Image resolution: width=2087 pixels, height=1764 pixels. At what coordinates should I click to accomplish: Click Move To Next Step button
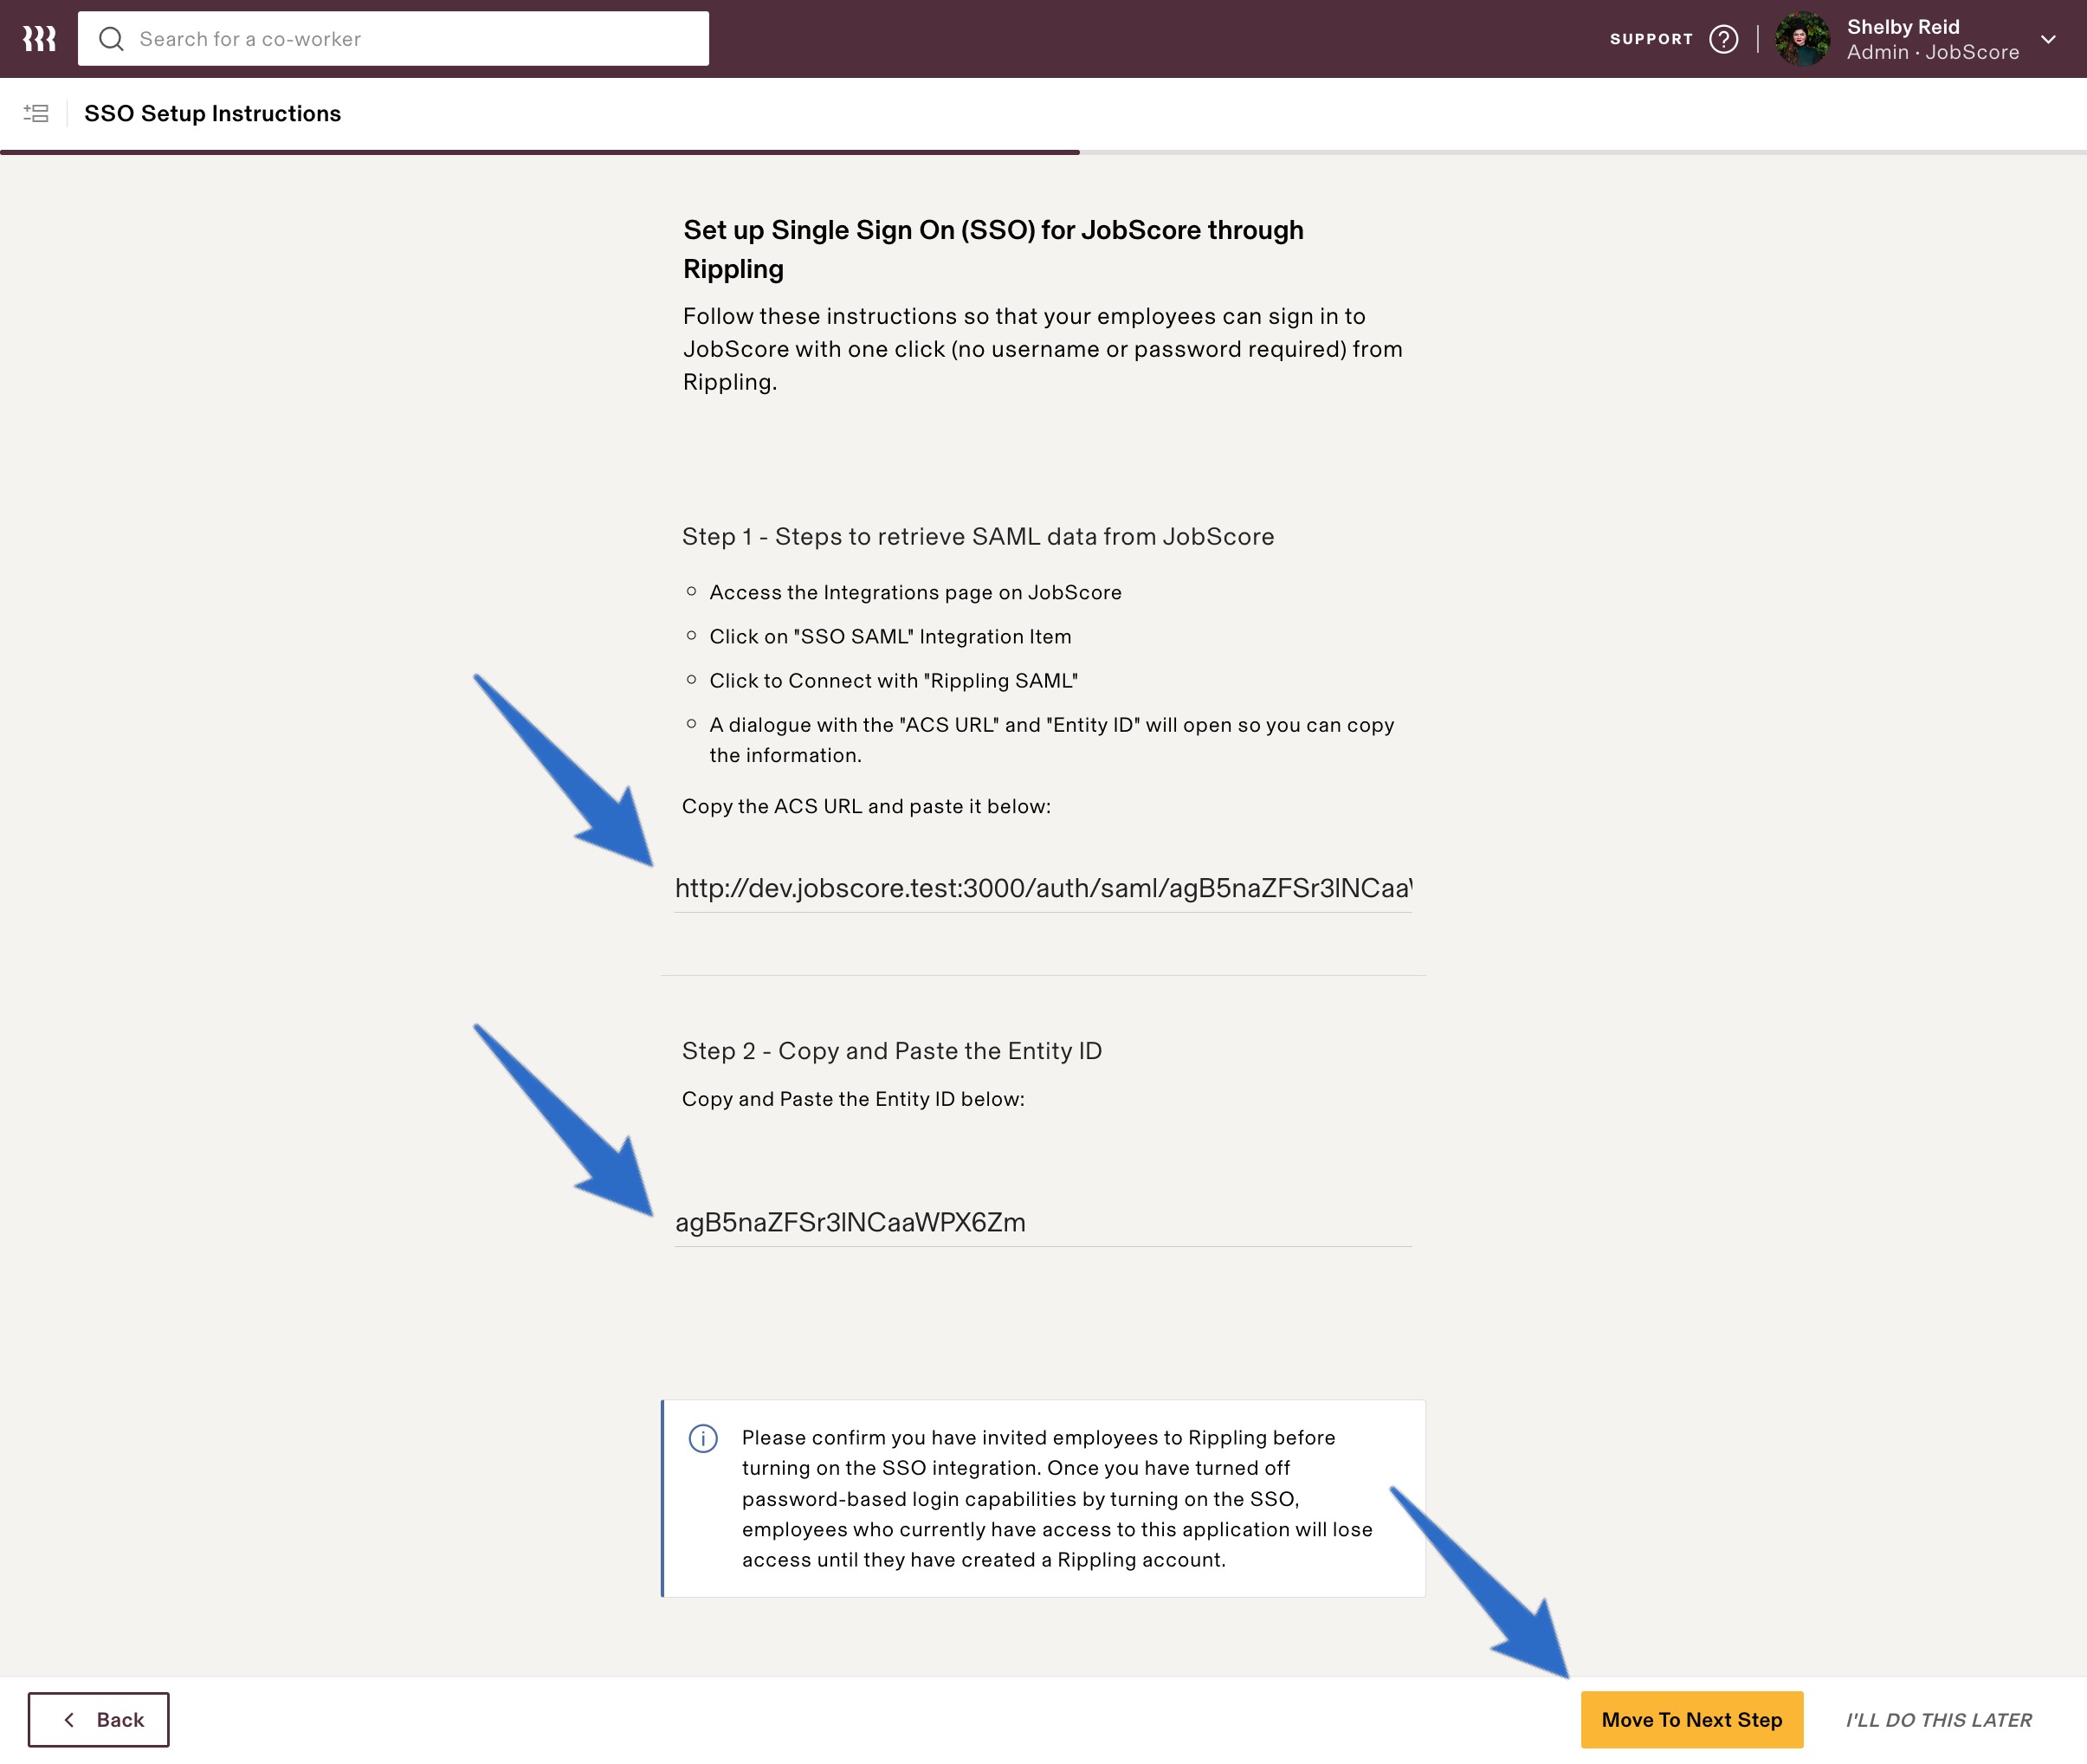point(1691,1719)
